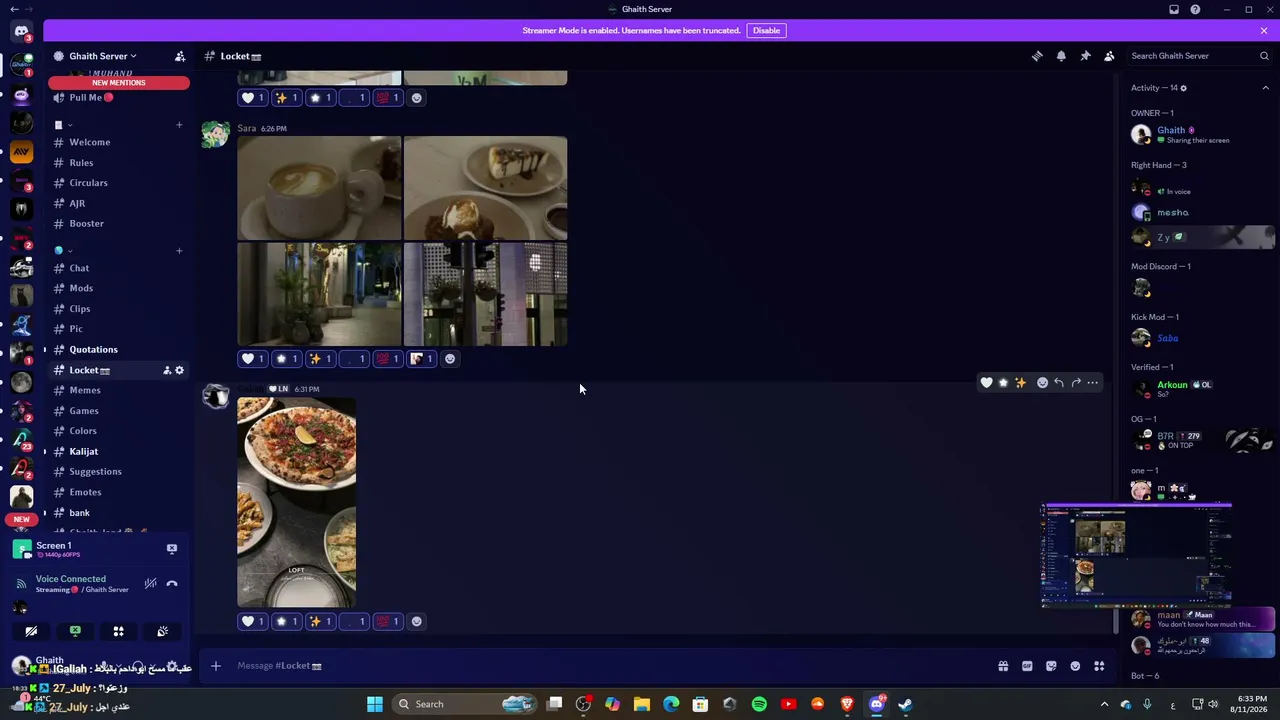Open the emoji picker in the message bar

coord(1075,666)
